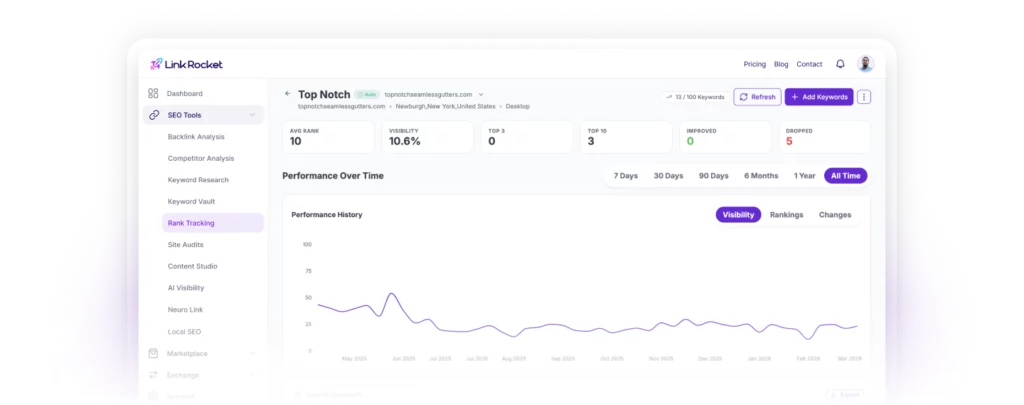Click the SEO Tools link icon
The image size is (1024, 405).
pos(153,115)
